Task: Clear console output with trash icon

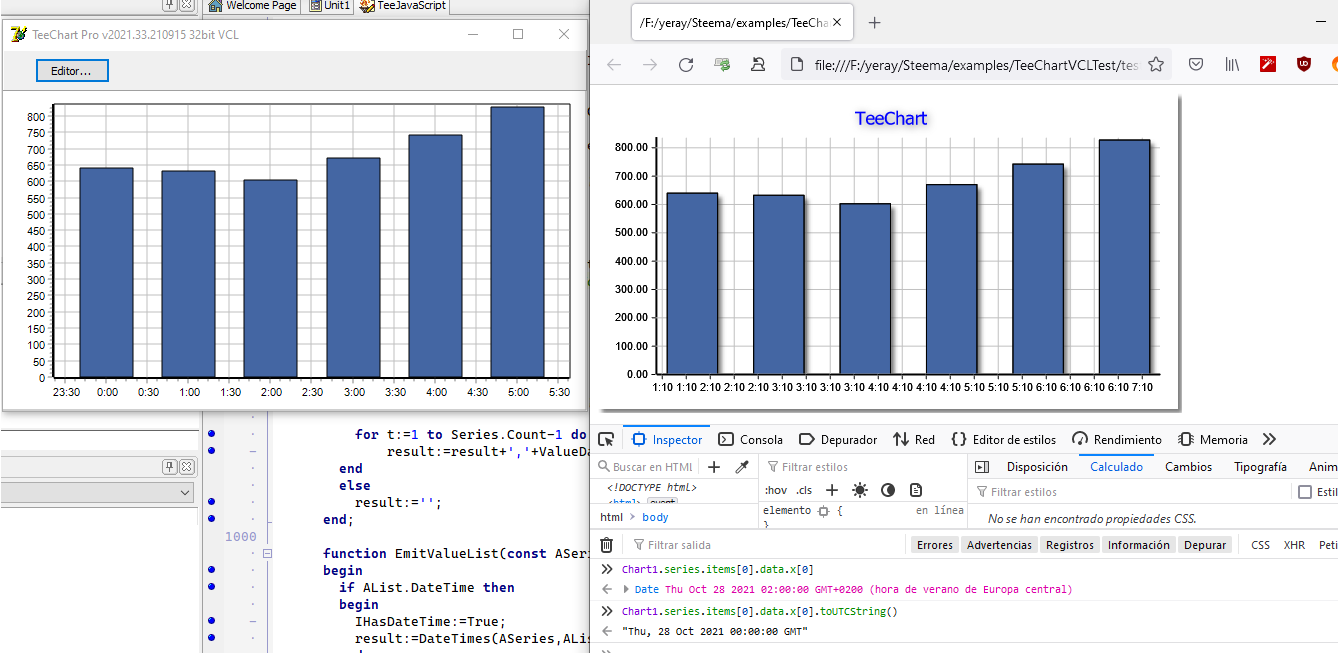Action: click(x=606, y=545)
